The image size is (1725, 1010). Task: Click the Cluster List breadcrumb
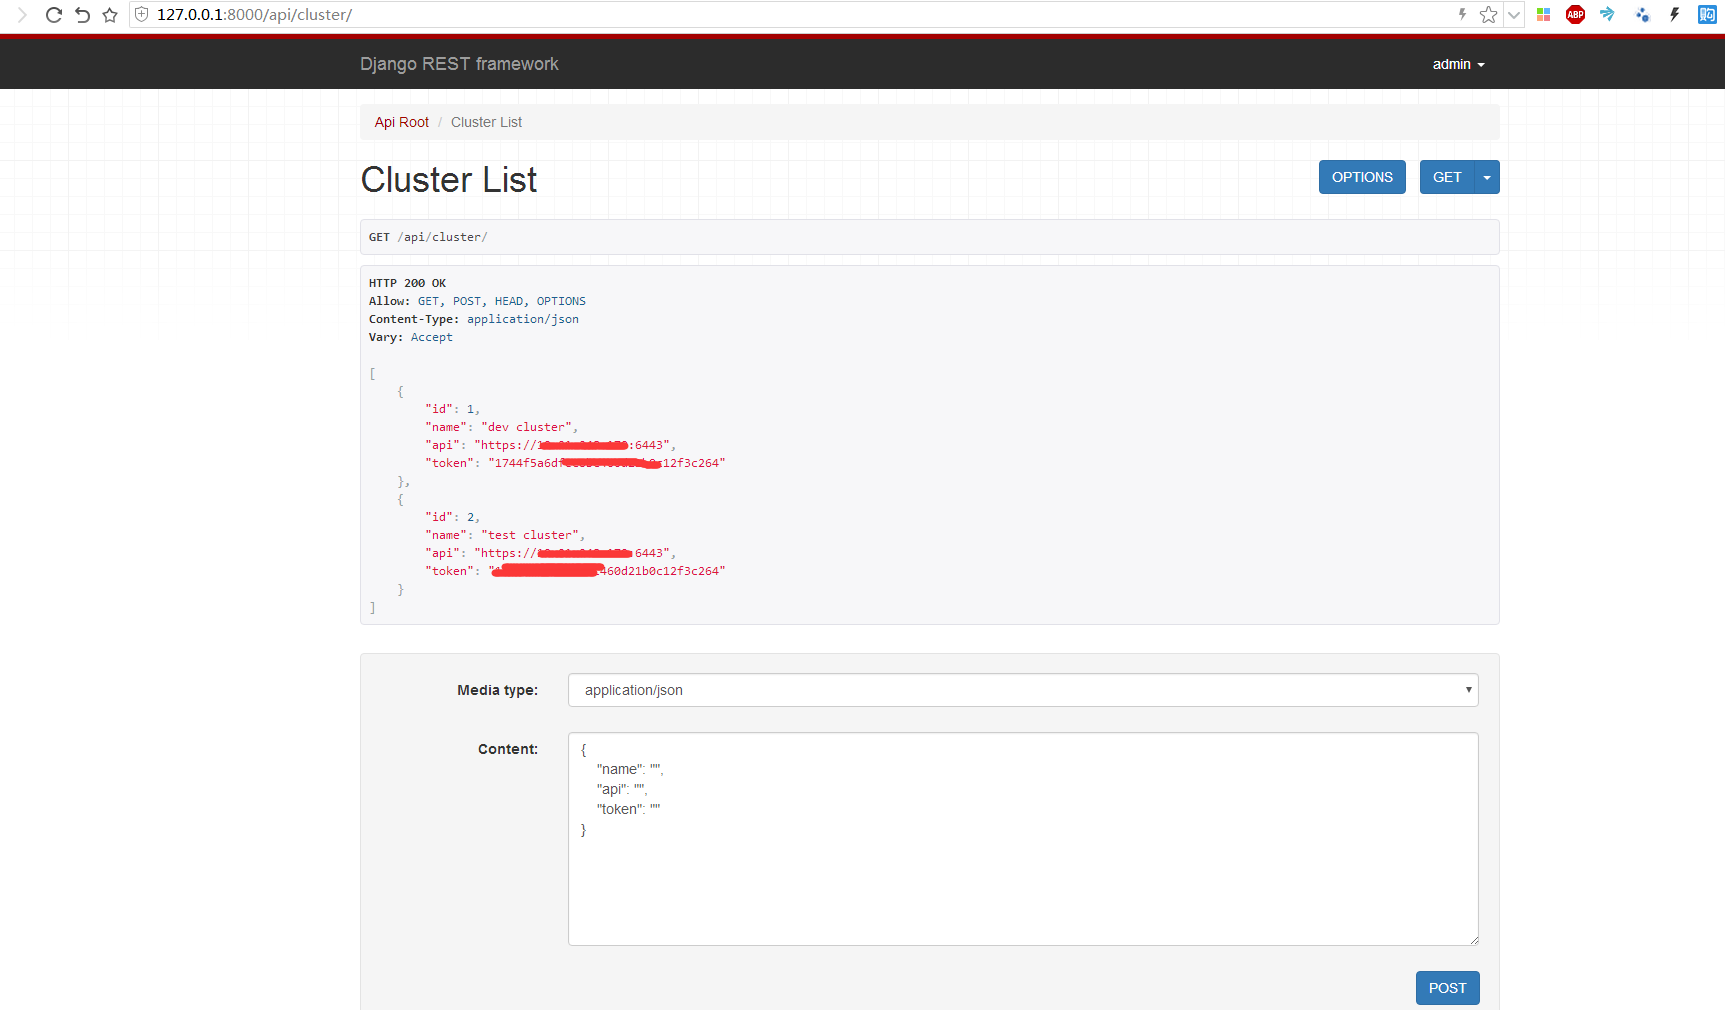[486, 122]
